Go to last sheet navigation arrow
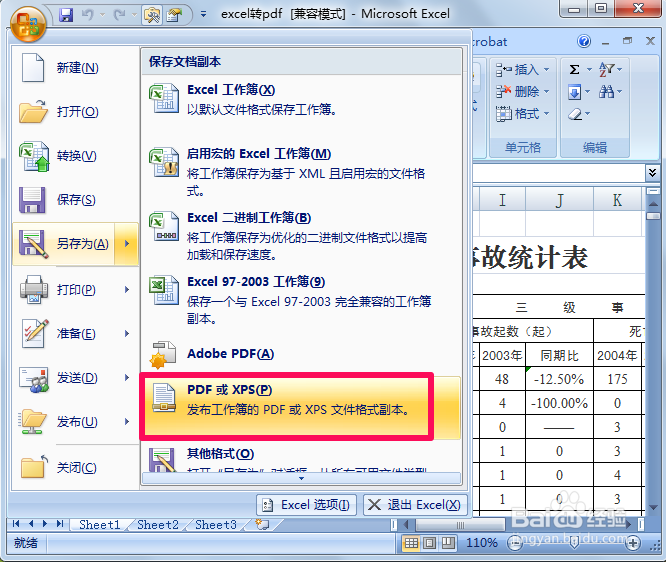Image resolution: width=666 pixels, height=562 pixels. (60, 524)
